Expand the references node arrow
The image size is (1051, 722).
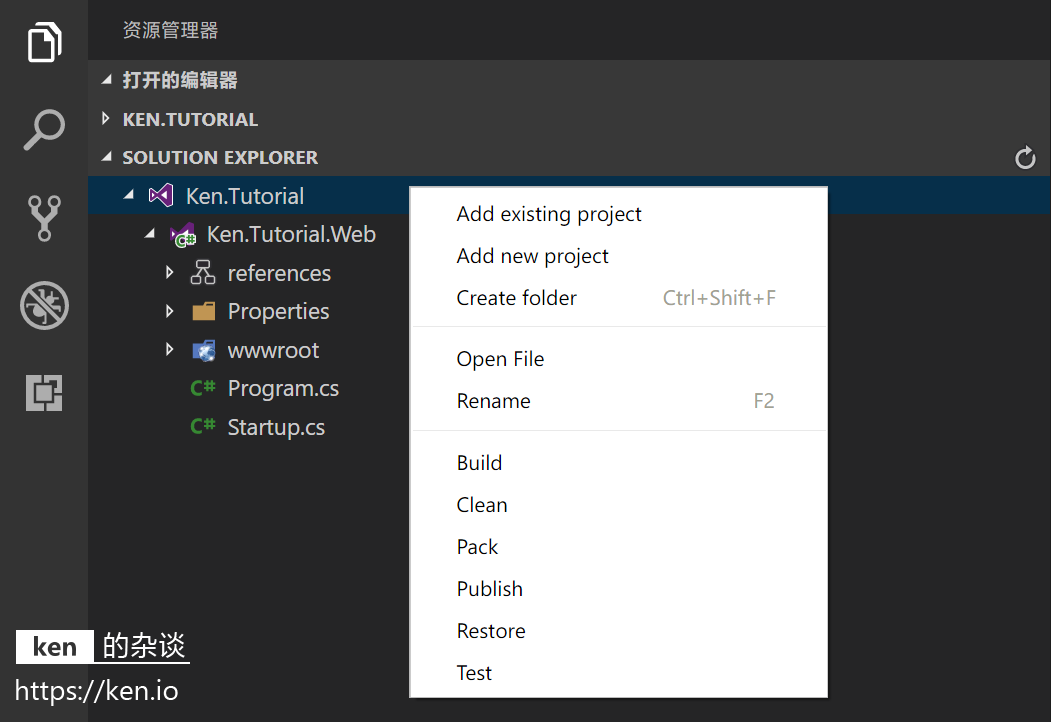tap(170, 272)
